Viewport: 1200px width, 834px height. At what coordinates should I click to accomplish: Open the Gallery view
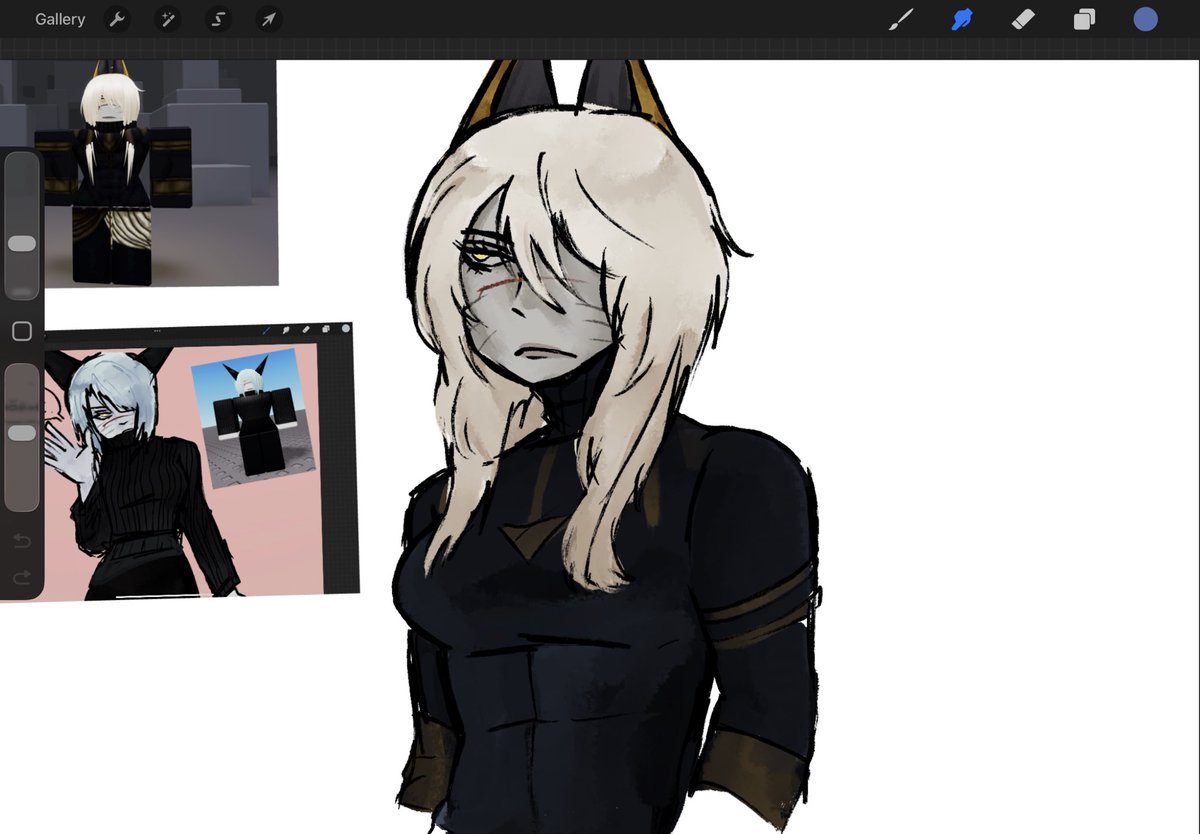coord(60,19)
